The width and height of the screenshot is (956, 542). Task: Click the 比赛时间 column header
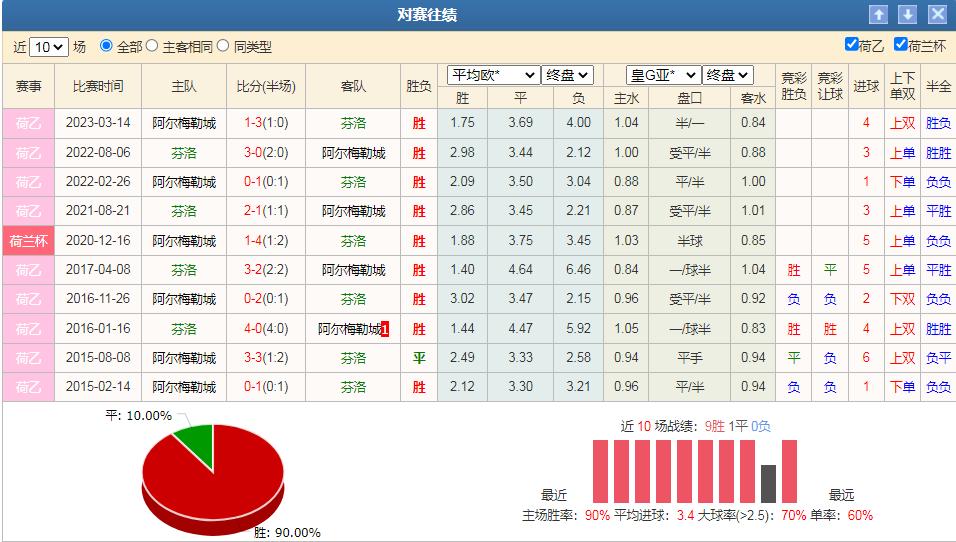[98, 87]
